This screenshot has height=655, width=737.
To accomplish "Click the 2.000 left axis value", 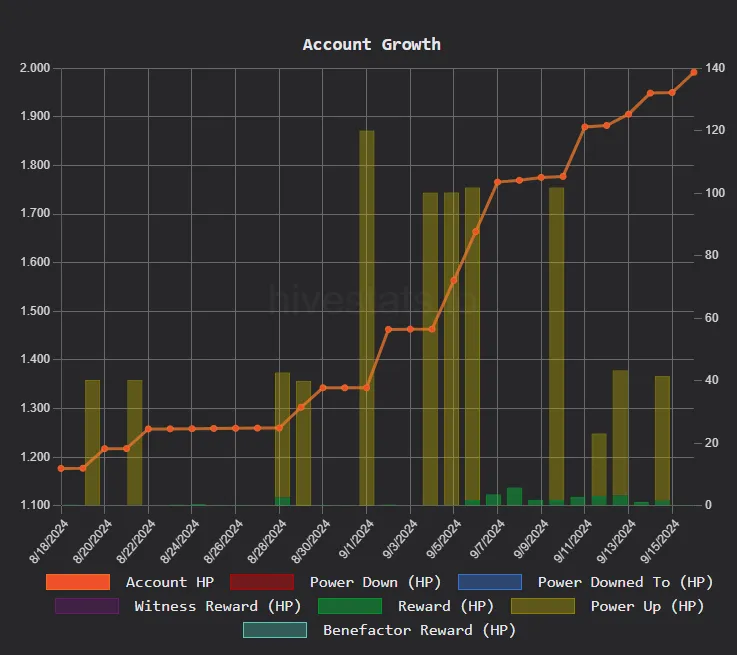I will 35,68.
